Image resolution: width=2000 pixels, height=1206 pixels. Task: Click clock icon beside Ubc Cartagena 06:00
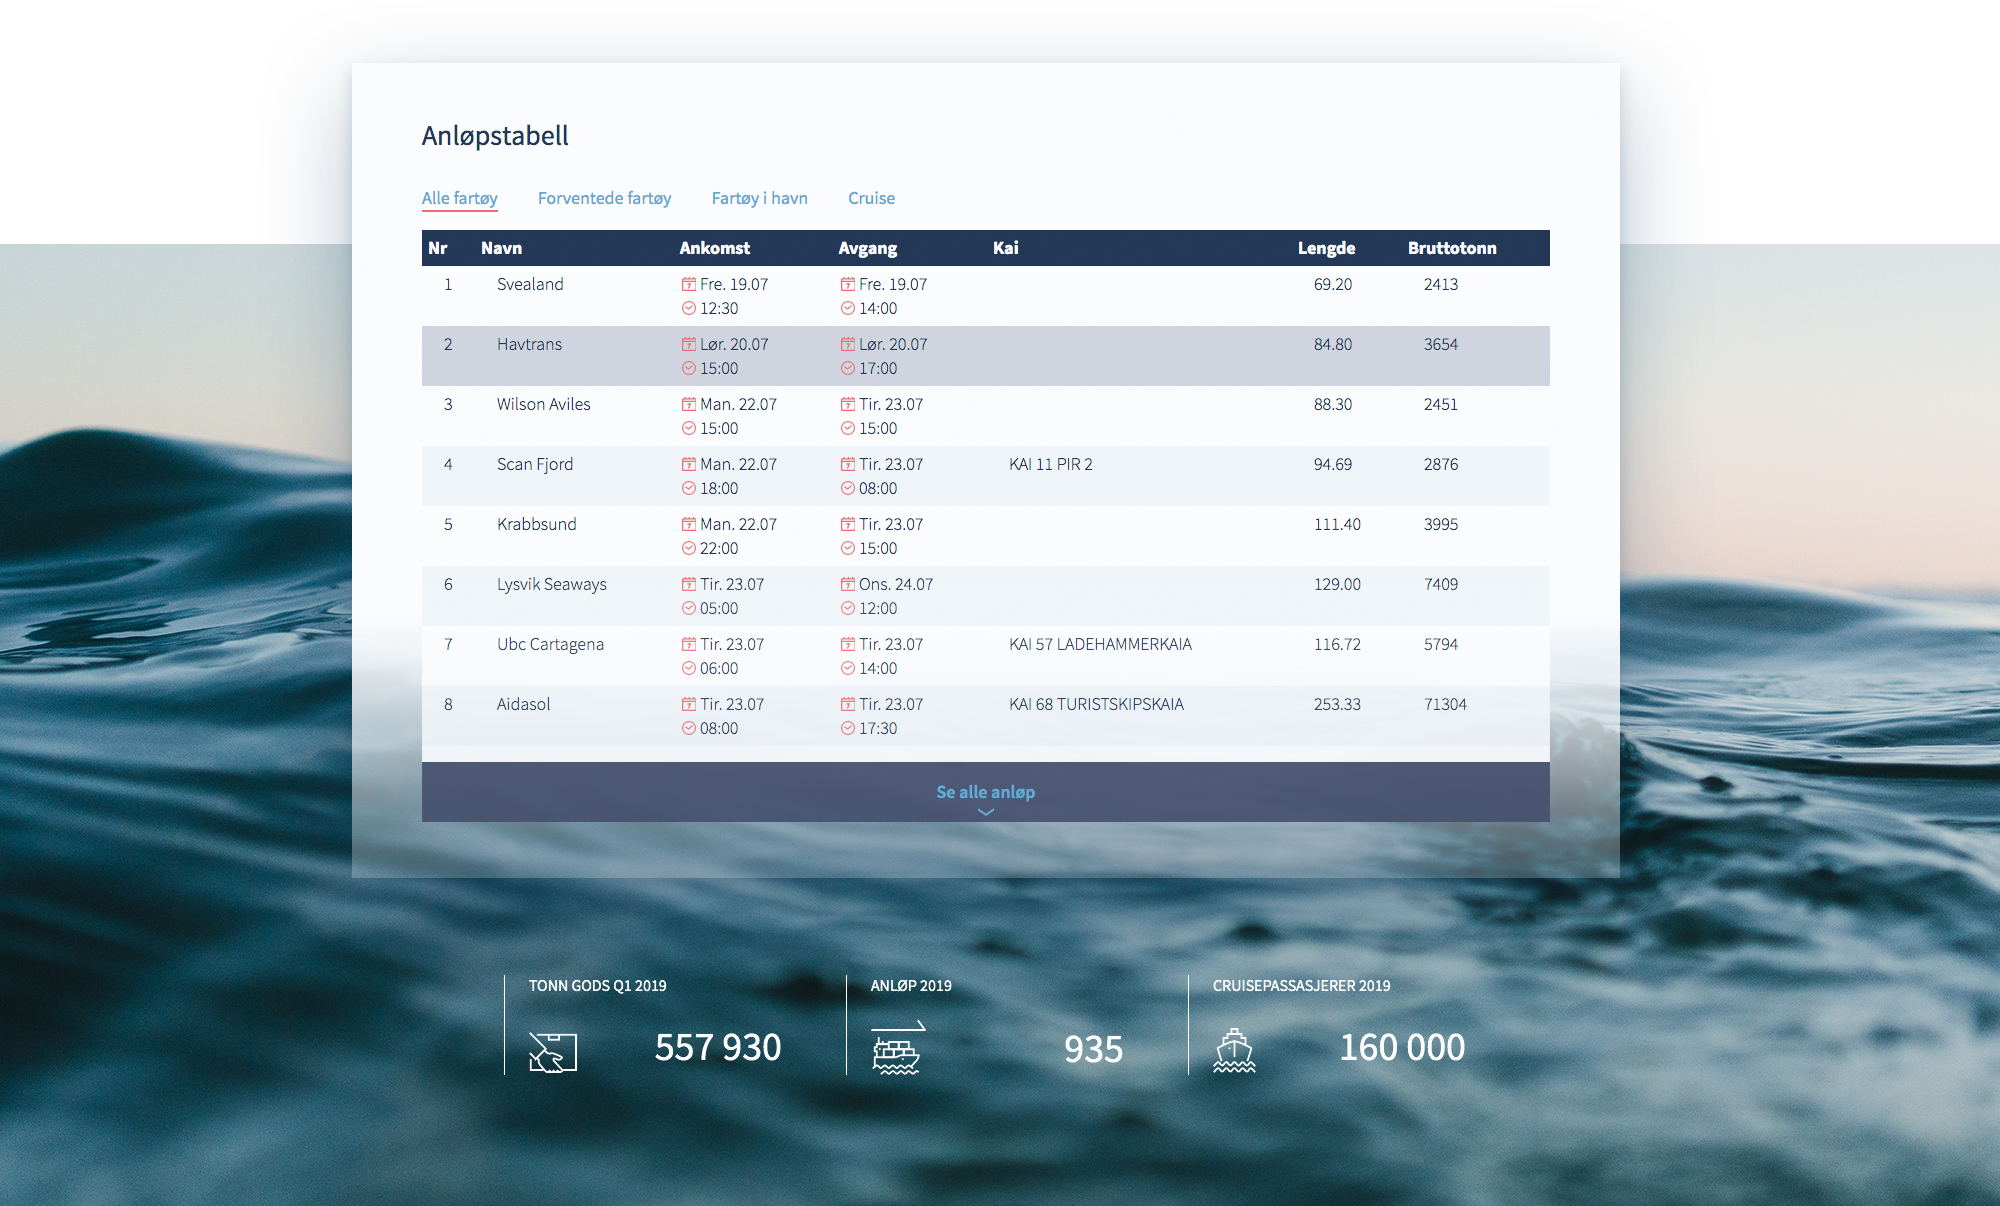(x=689, y=668)
